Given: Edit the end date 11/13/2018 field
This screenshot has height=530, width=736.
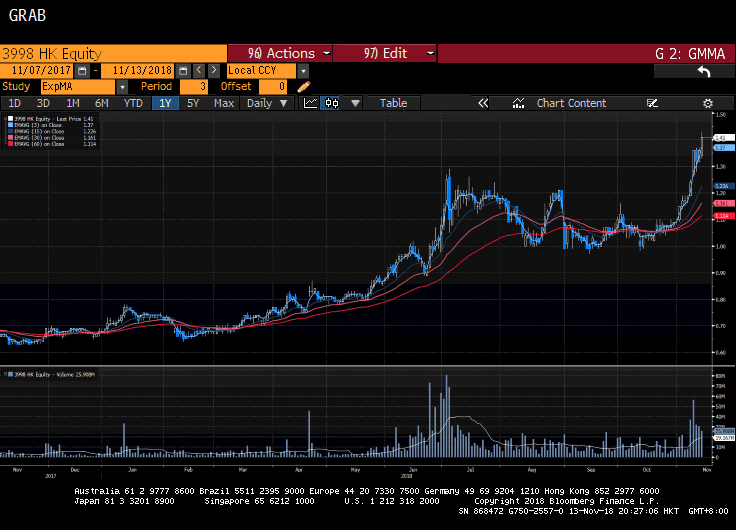Looking at the screenshot, I should click(x=138, y=70).
